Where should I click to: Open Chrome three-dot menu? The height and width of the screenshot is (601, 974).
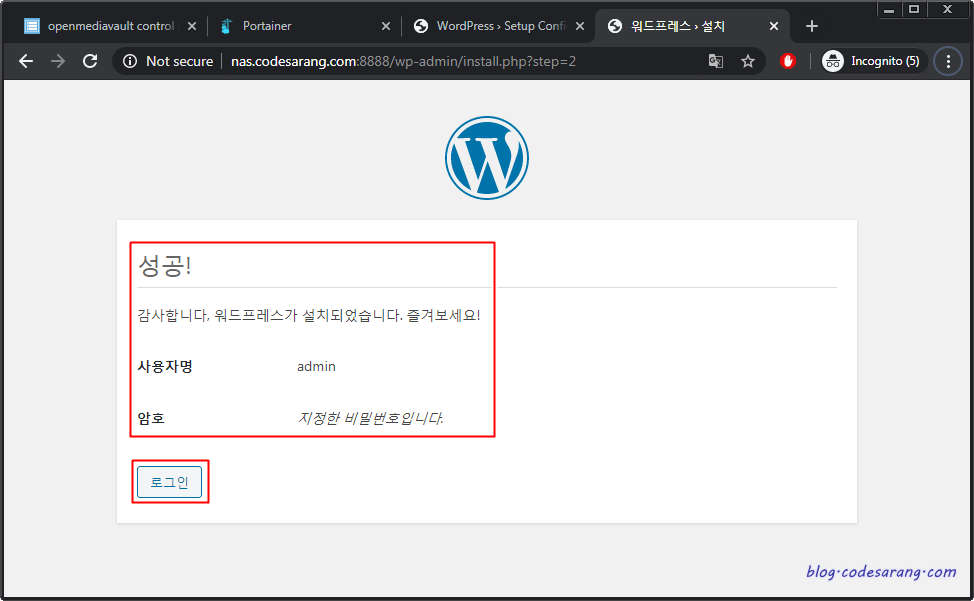(948, 61)
